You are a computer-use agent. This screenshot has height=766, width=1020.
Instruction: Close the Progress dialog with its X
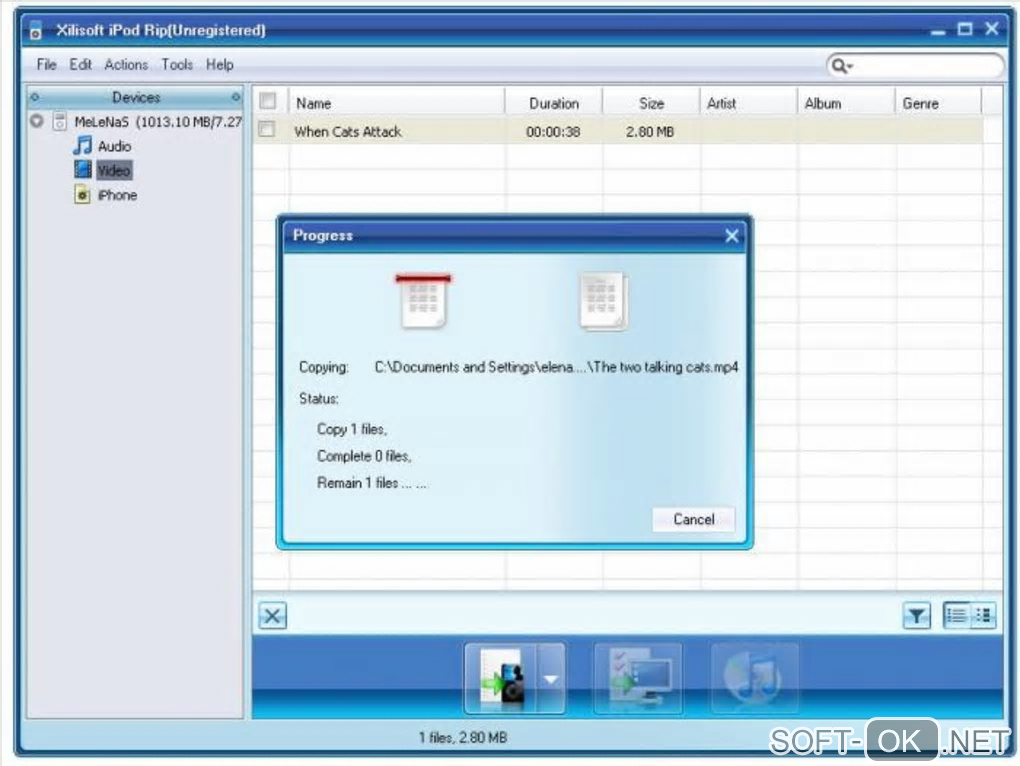pyautogui.click(x=732, y=235)
